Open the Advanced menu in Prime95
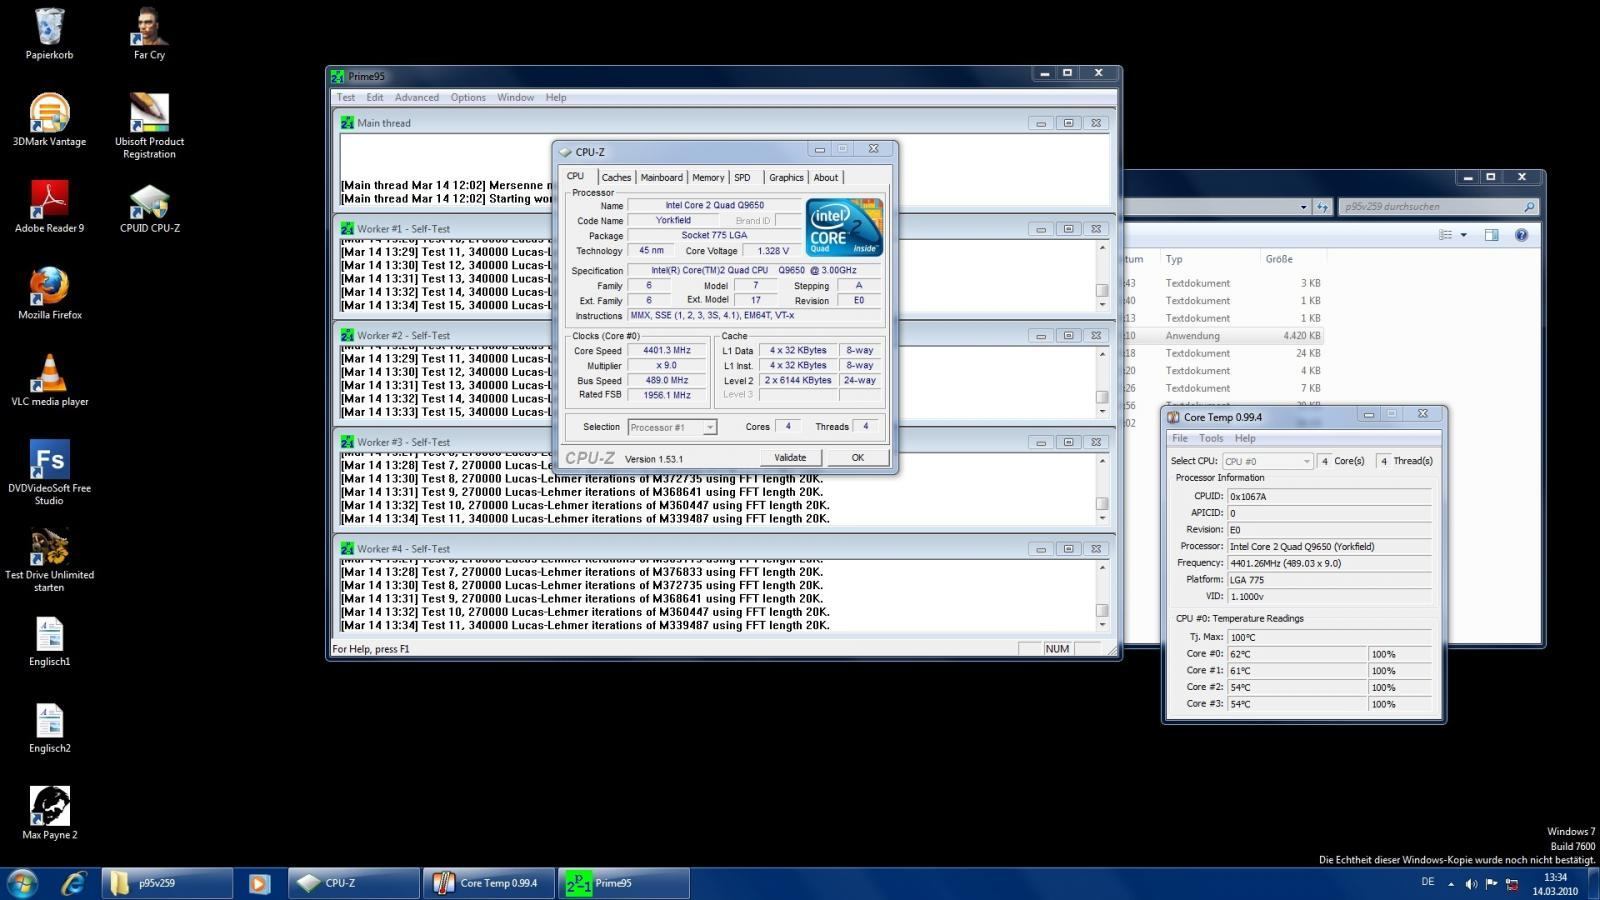The image size is (1600, 900). 417,97
